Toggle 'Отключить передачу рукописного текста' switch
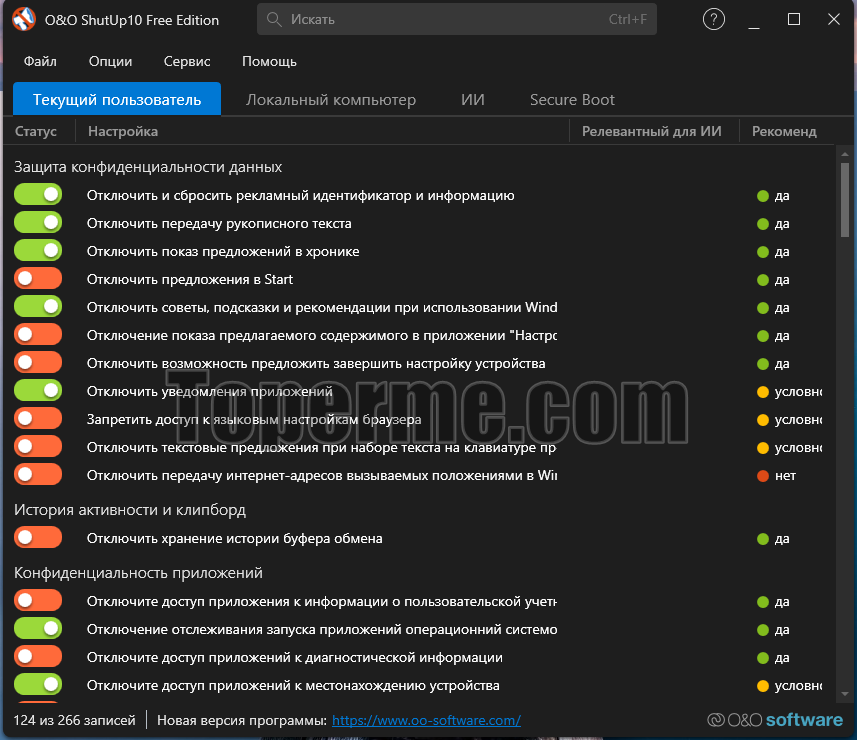Image resolution: width=857 pixels, height=740 pixels. (38, 222)
